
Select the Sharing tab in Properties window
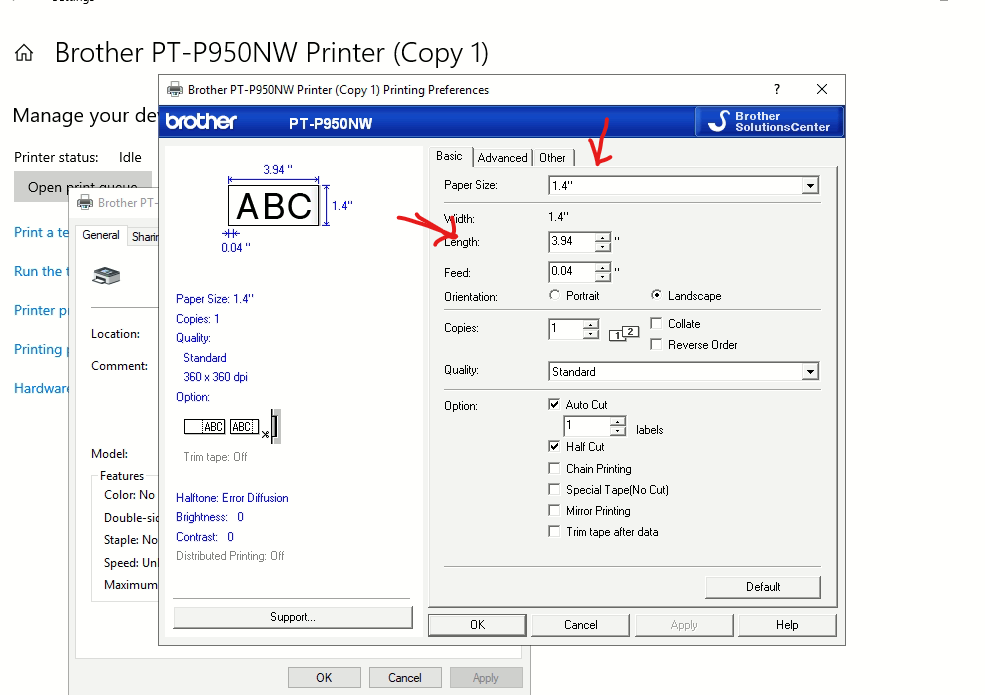(x=144, y=237)
